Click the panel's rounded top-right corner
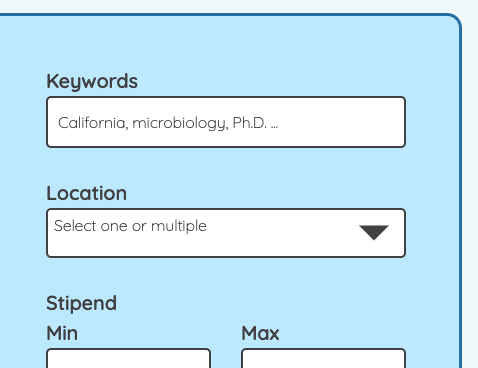Screen dimensions: 478x368 (x=455, y=20)
